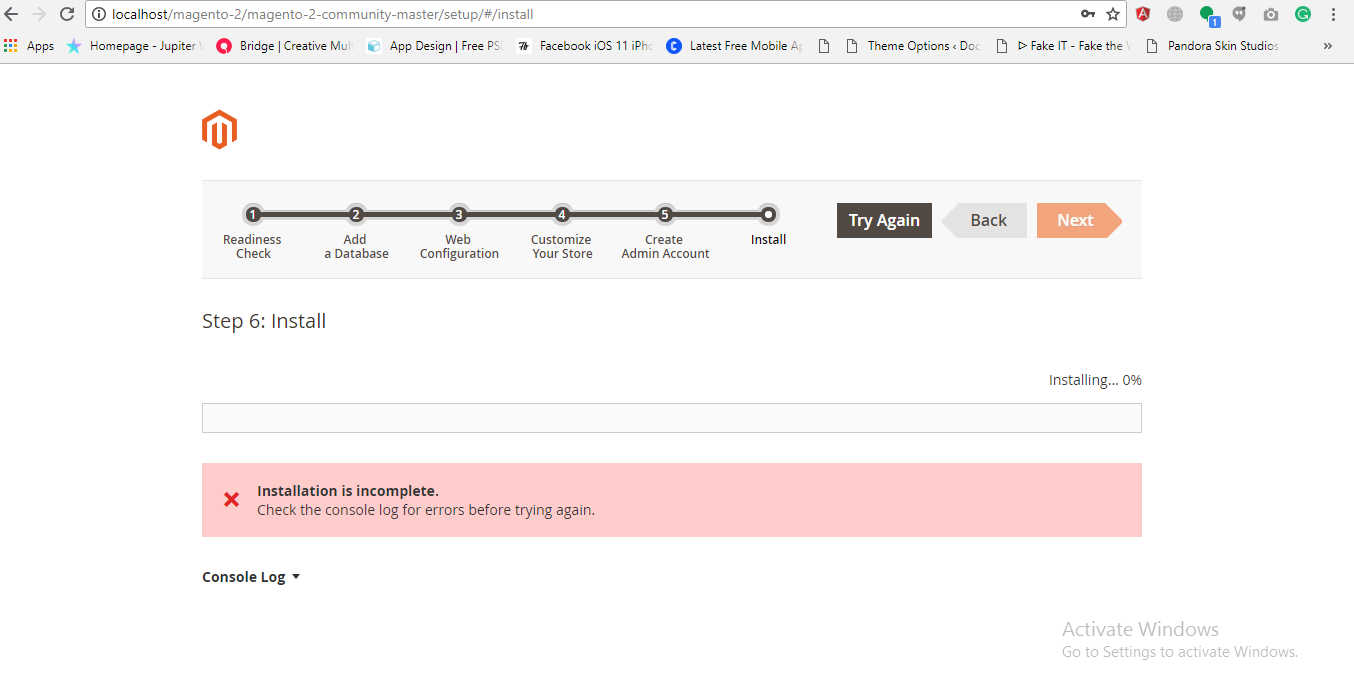Click the Angular extension icon

(x=1143, y=14)
